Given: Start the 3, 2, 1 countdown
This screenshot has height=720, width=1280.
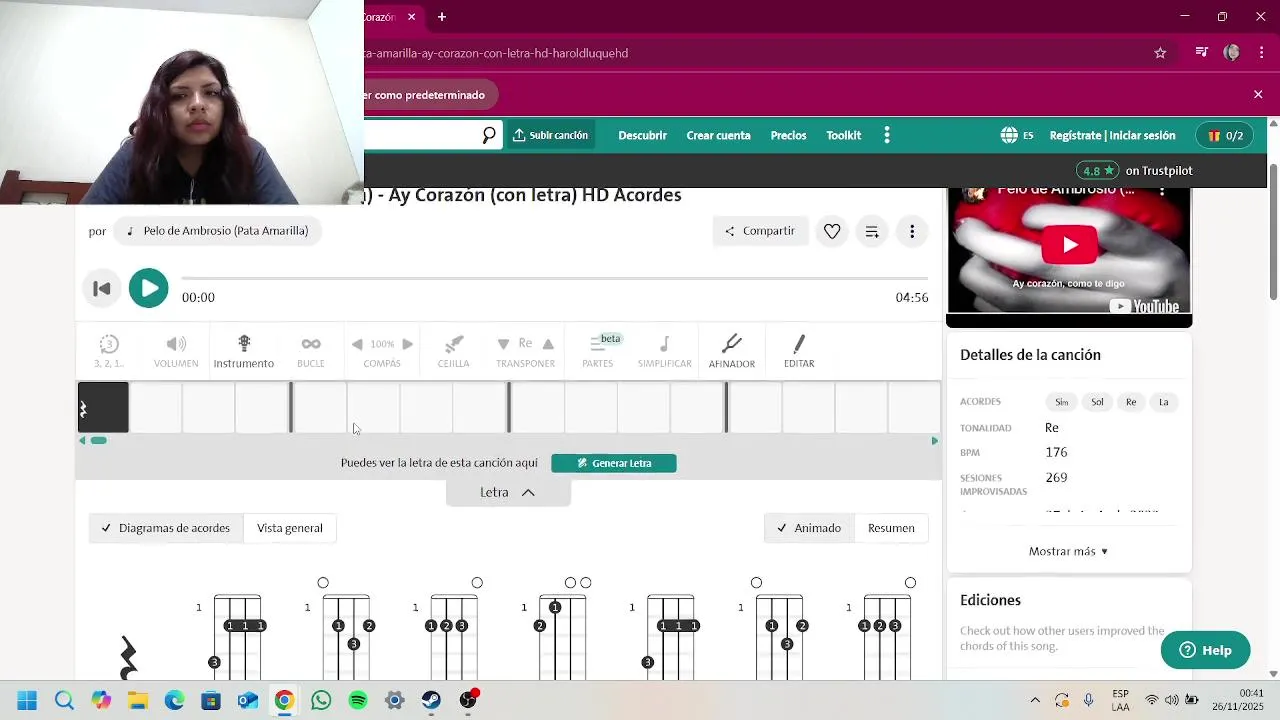Looking at the screenshot, I should click(x=109, y=351).
